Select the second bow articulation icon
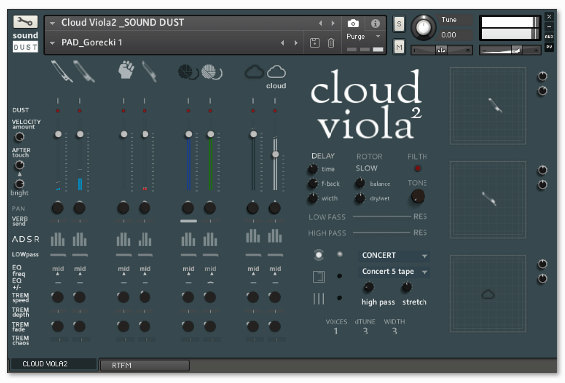This screenshot has height=383, width=565. [84, 71]
